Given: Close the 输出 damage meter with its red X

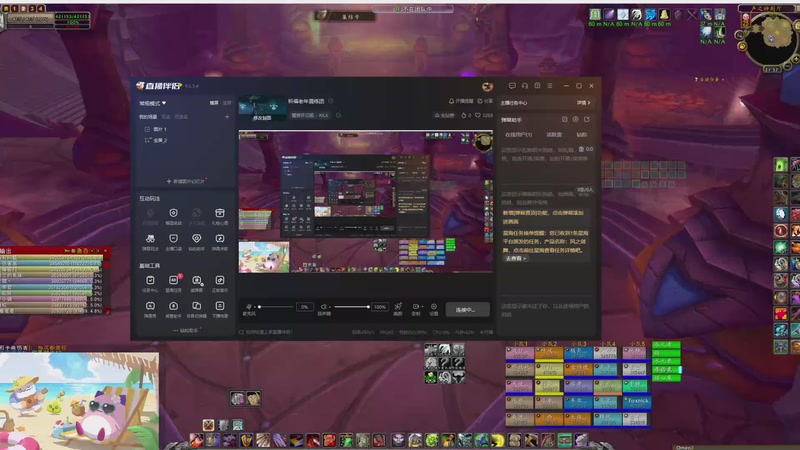Looking at the screenshot, I should [106, 251].
